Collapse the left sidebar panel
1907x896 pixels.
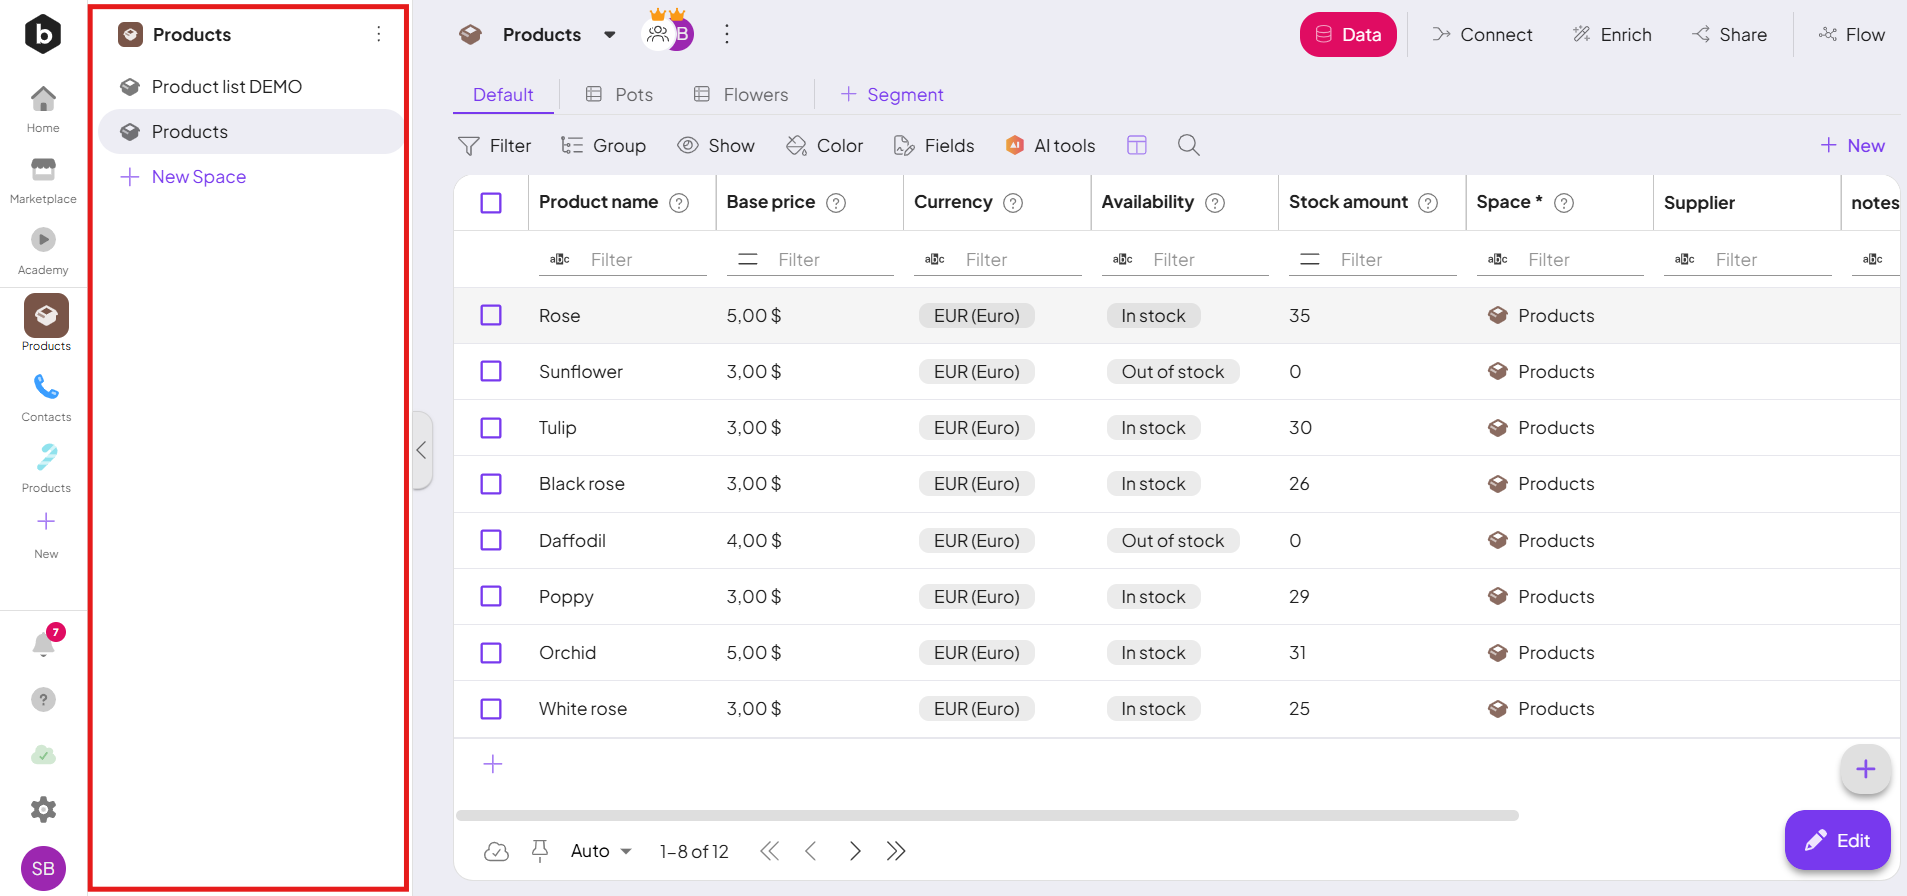coord(422,450)
